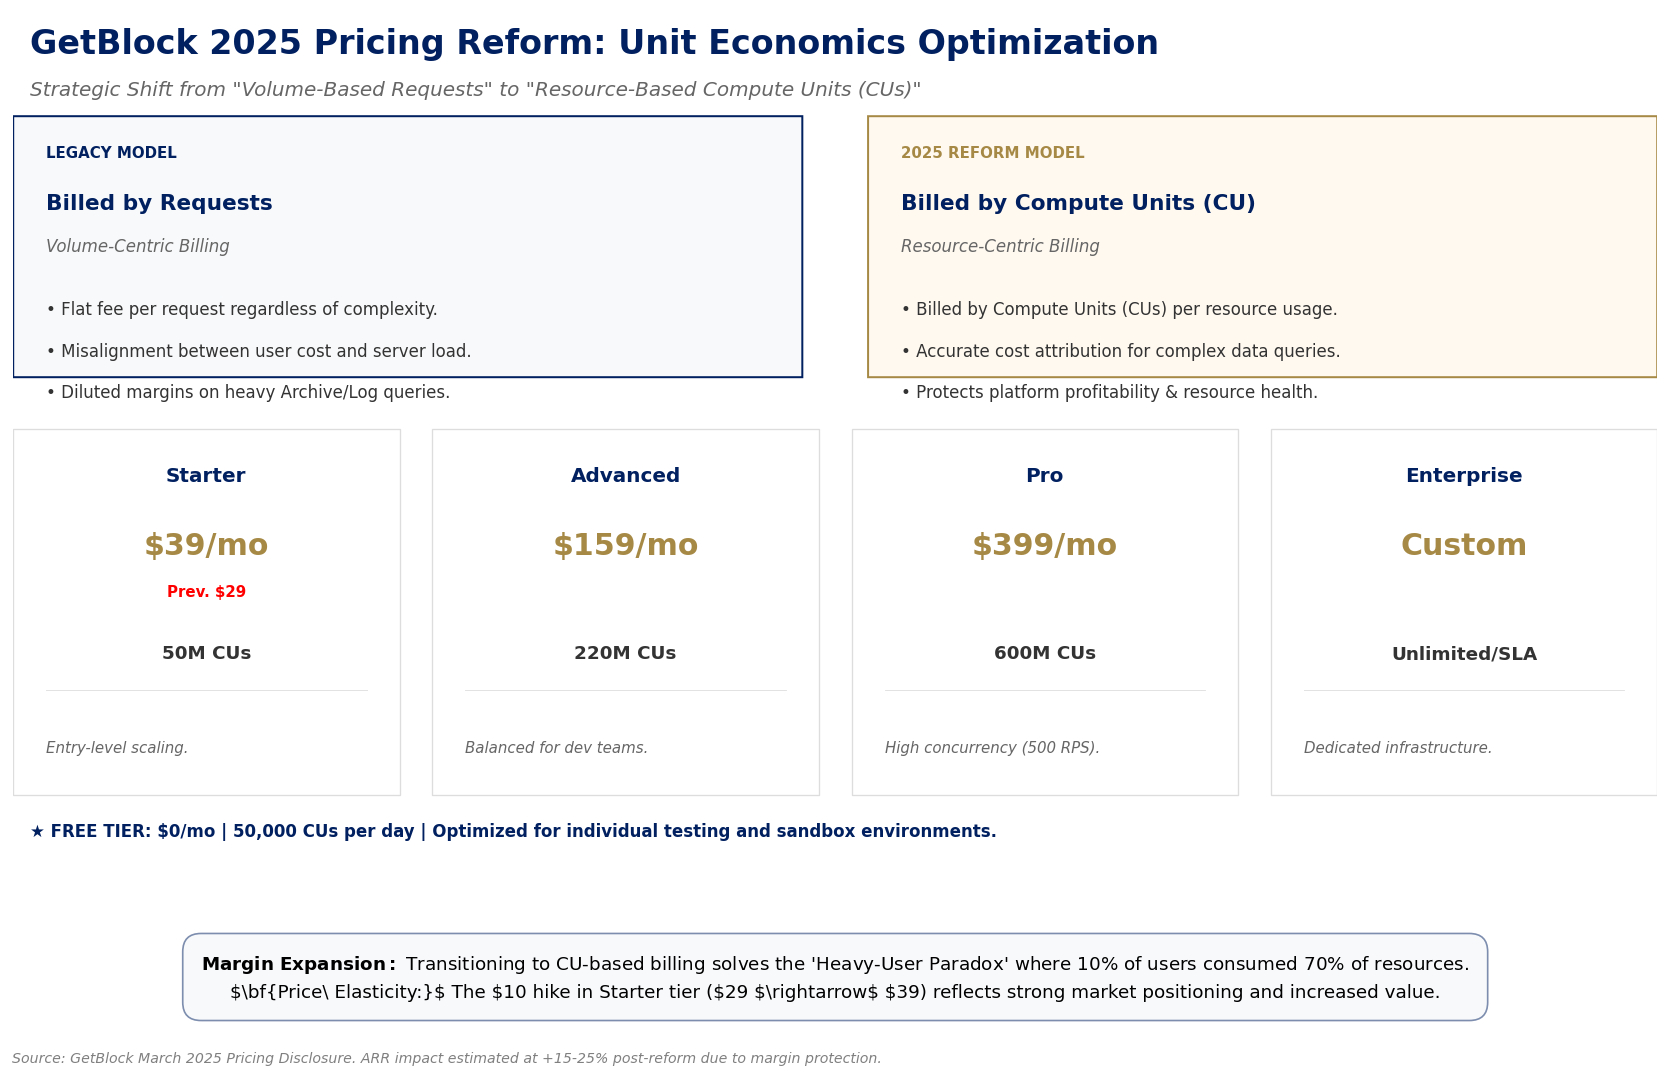Select the Pro plan heading
Image resolution: width=1669 pixels, height=1078 pixels.
pos(1044,476)
